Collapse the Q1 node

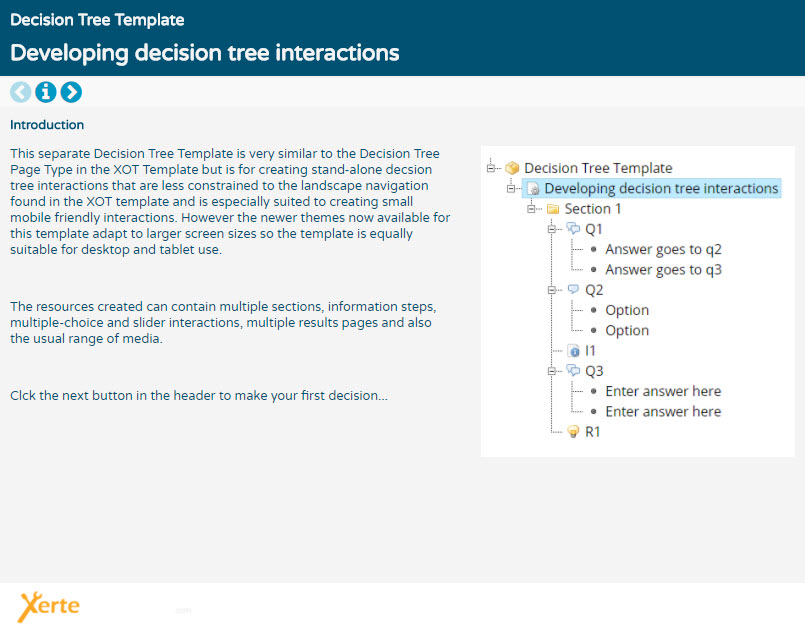[551, 229]
